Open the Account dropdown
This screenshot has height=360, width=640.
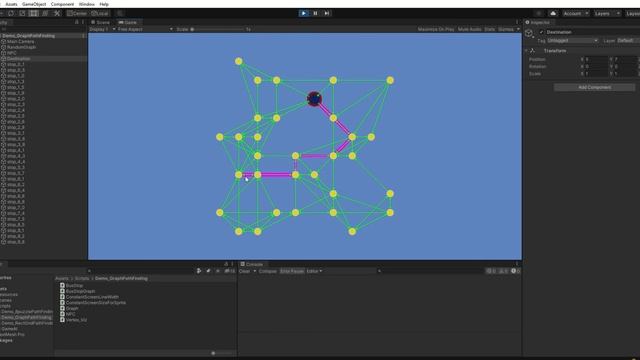coord(576,13)
